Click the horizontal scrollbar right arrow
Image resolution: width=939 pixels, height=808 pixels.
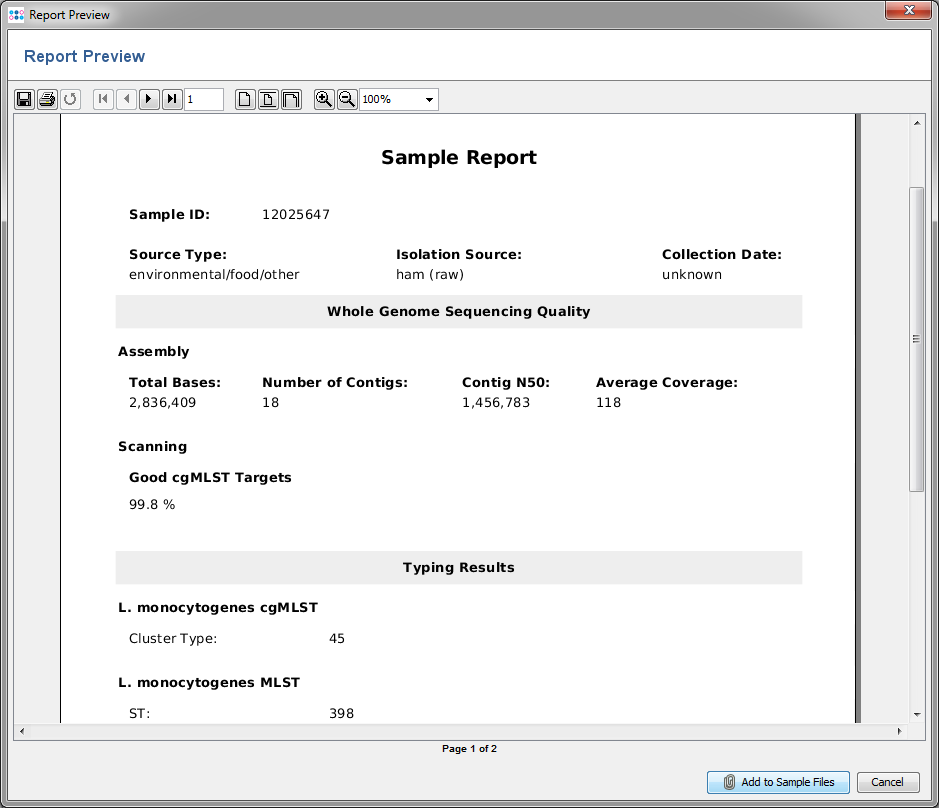[900, 732]
